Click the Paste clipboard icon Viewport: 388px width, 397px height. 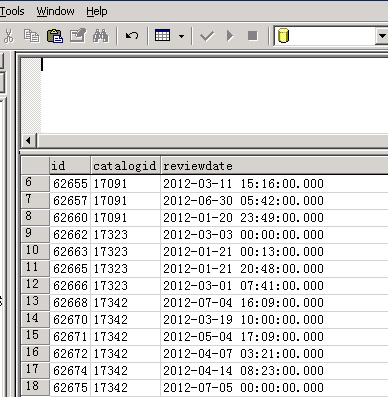coord(55,36)
